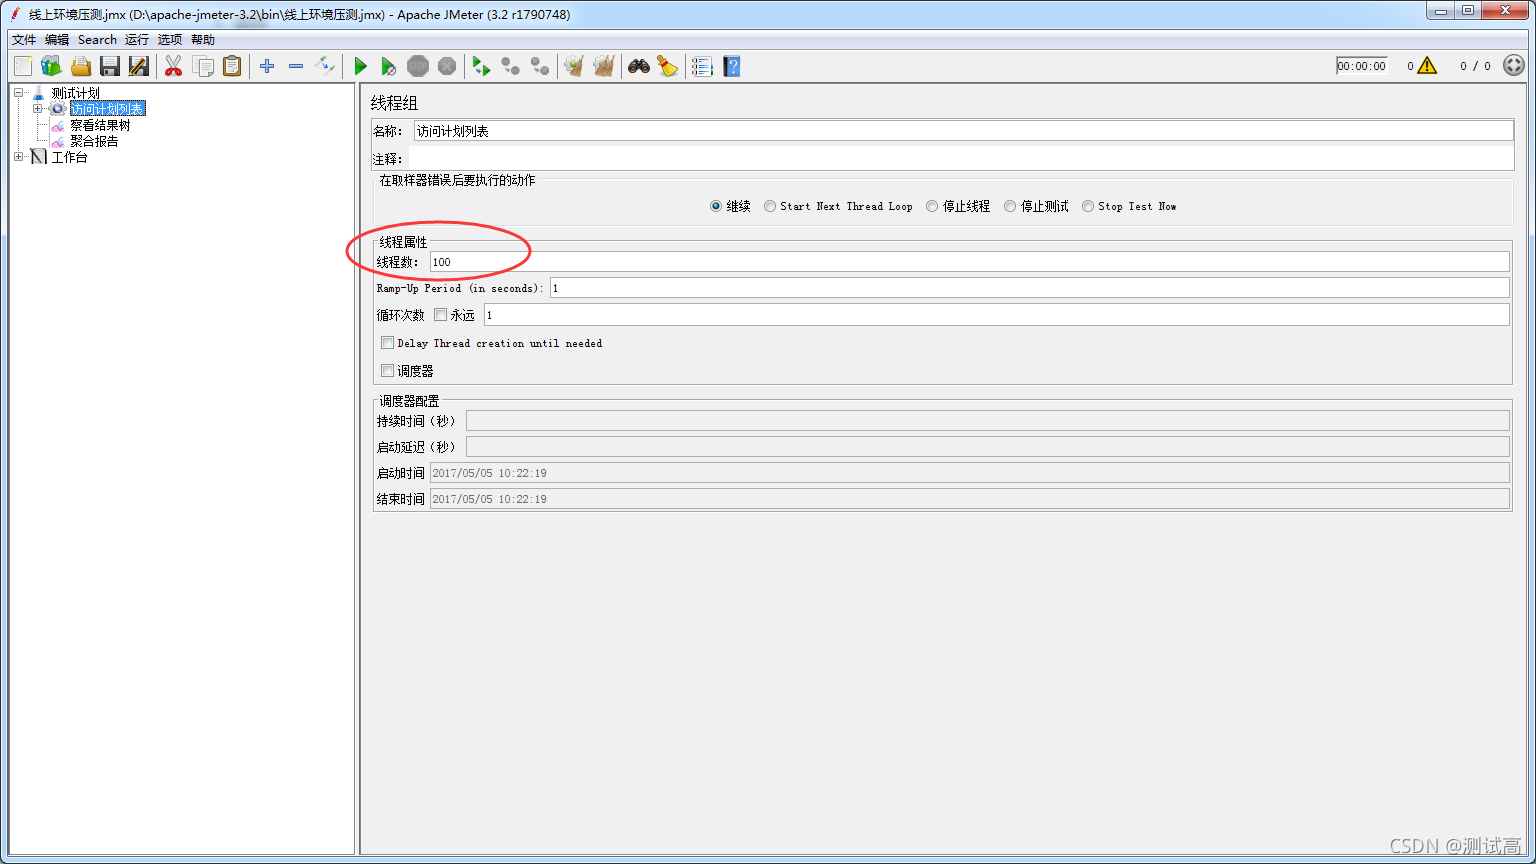The width and height of the screenshot is (1536, 864).
Task: Open the Search menu
Action: tap(97, 40)
